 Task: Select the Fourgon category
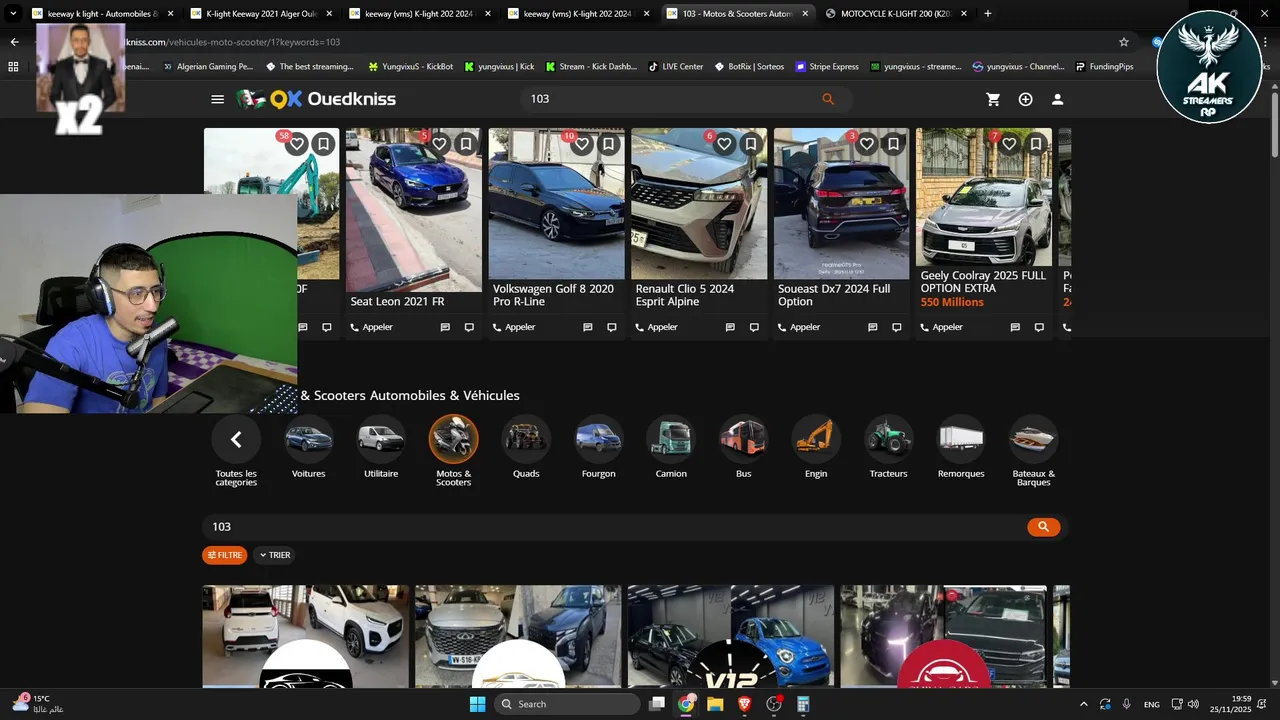click(x=598, y=447)
